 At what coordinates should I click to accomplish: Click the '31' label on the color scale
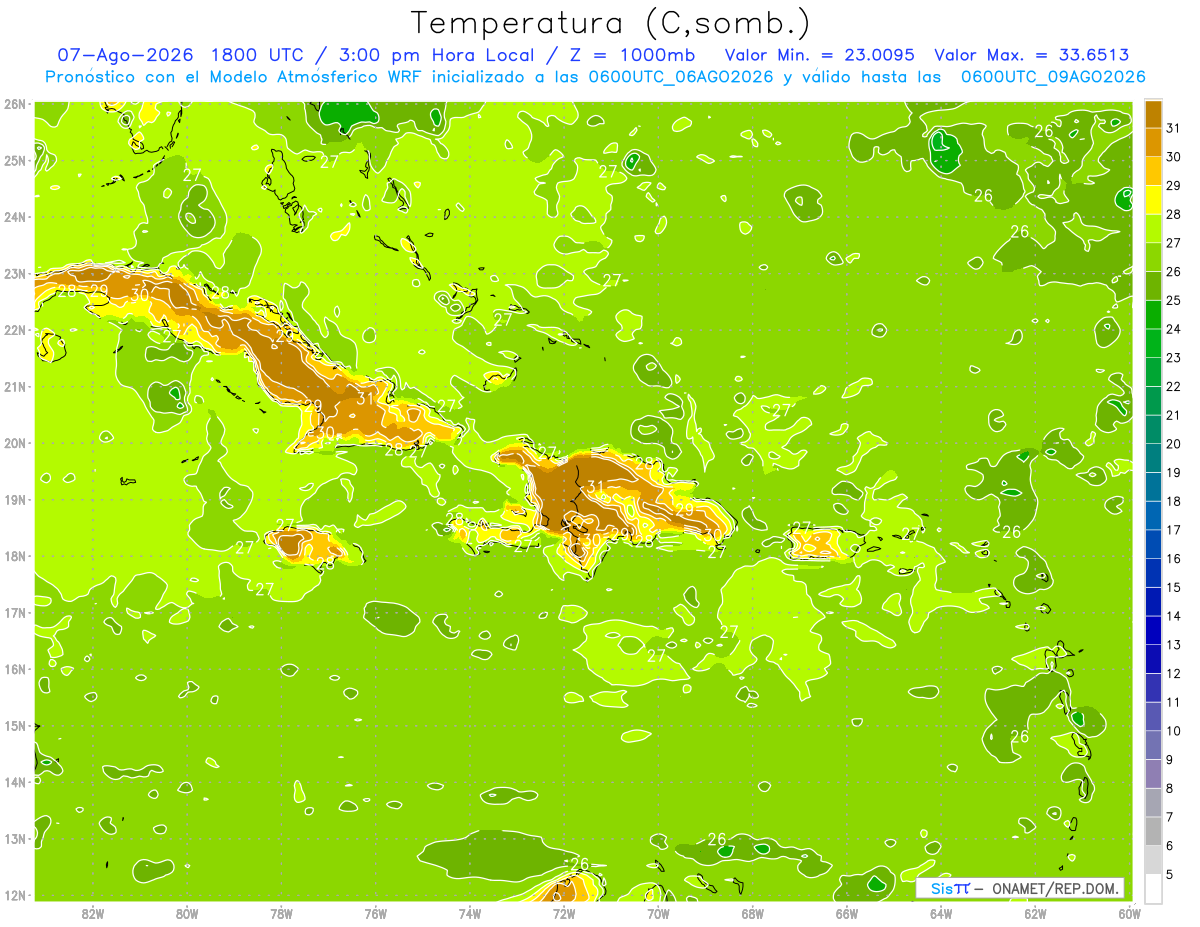pos(1174,128)
